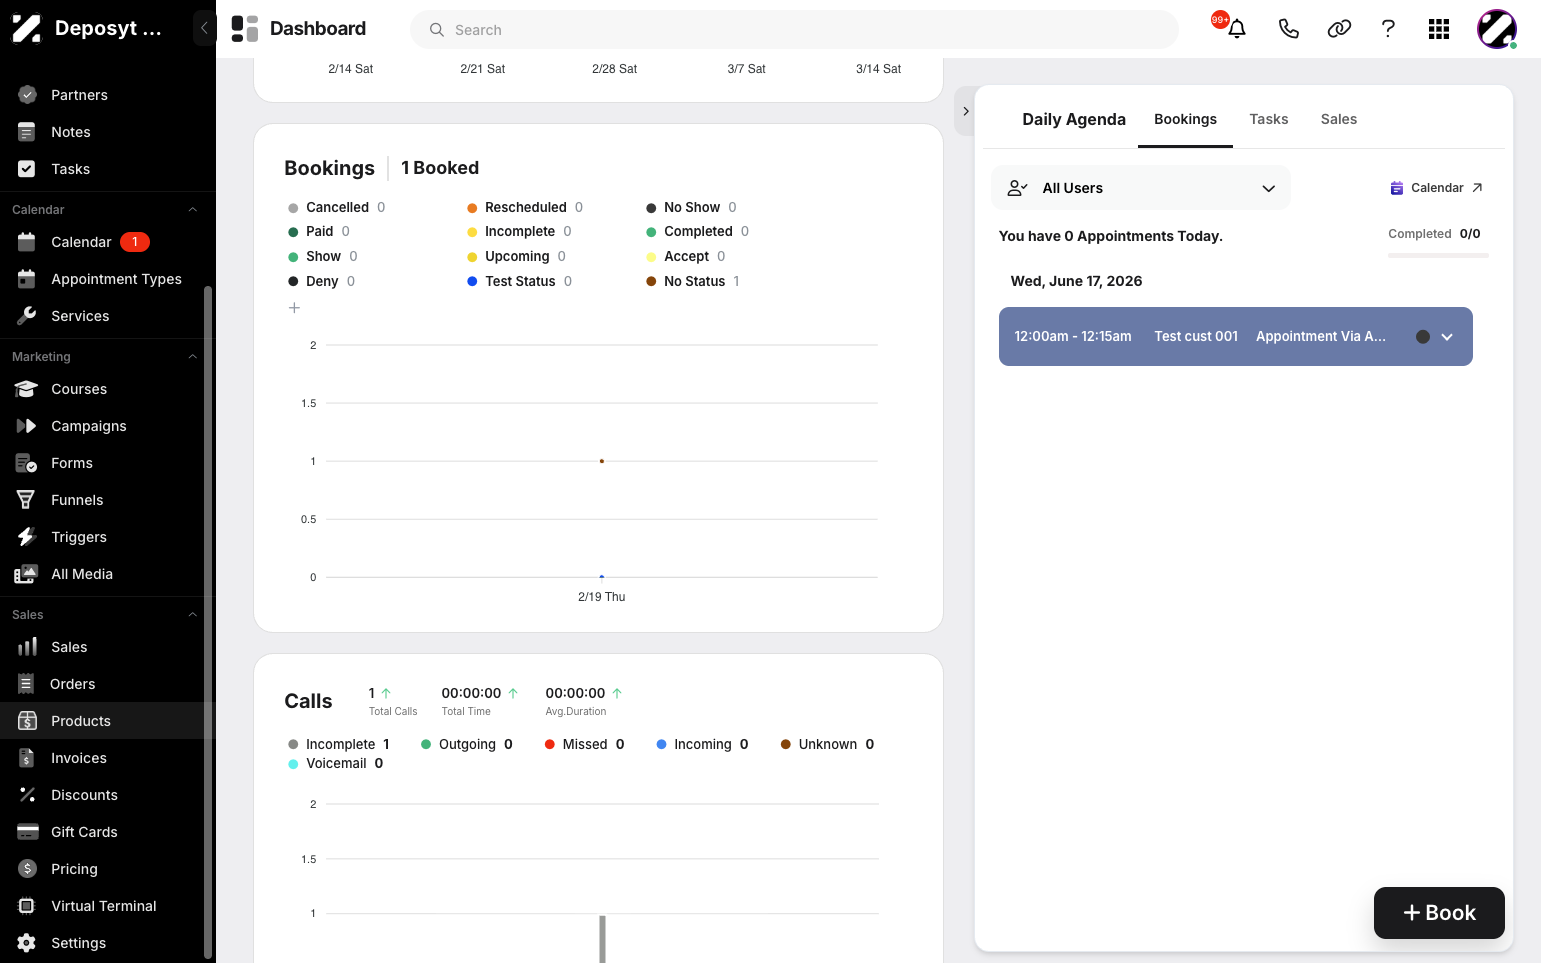Image resolution: width=1541 pixels, height=963 pixels.
Task: Toggle the Cancelled legend series
Action: [x=336, y=207]
